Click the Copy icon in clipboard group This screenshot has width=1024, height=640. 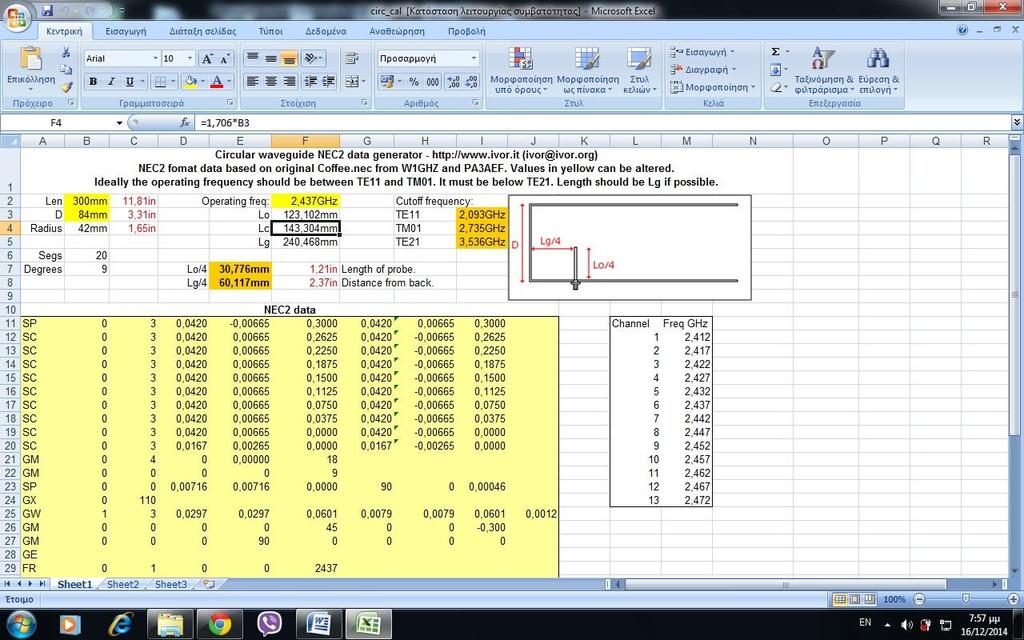[x=66, y=69]
